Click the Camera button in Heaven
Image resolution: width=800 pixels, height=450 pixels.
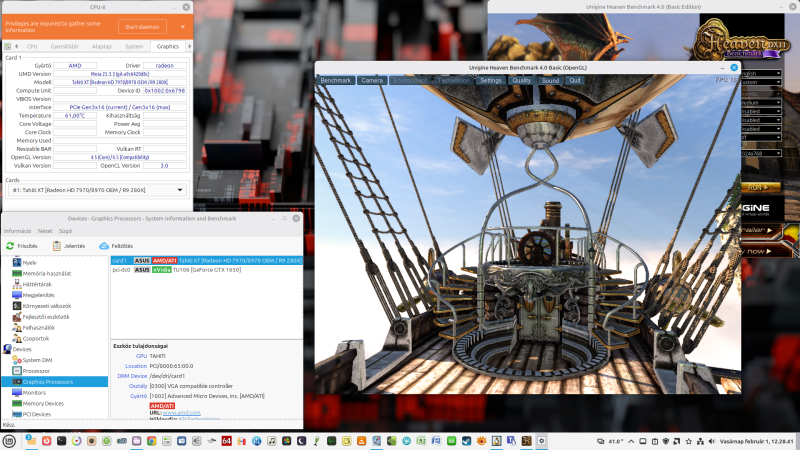pyautogui.click(x=372, y=81)
